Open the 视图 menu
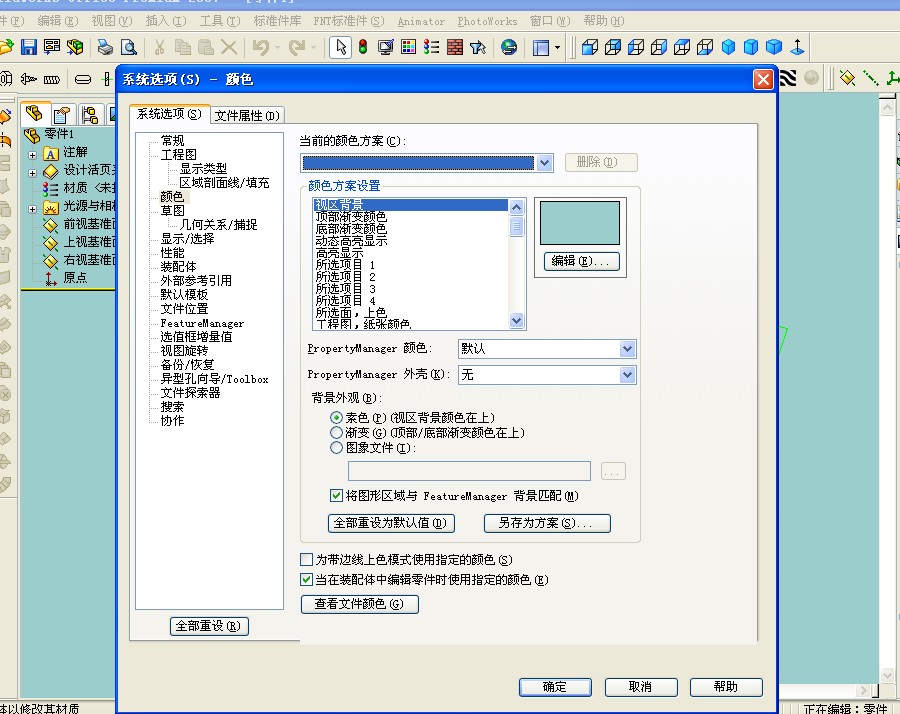Screen dimensions: 900x714 [x=112, y=21]
